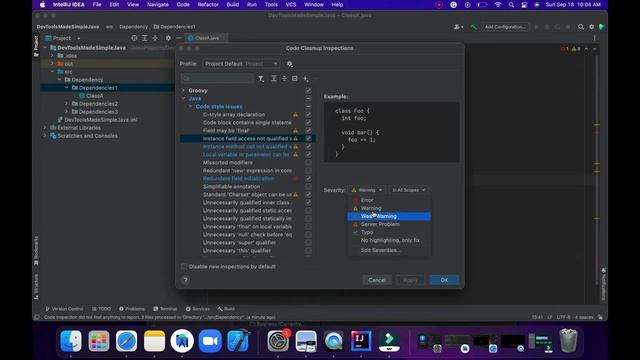Open IDE settings gear in top toolbar
The height and width of the screenshot is (360, 640).
click(x=591, y=27)
